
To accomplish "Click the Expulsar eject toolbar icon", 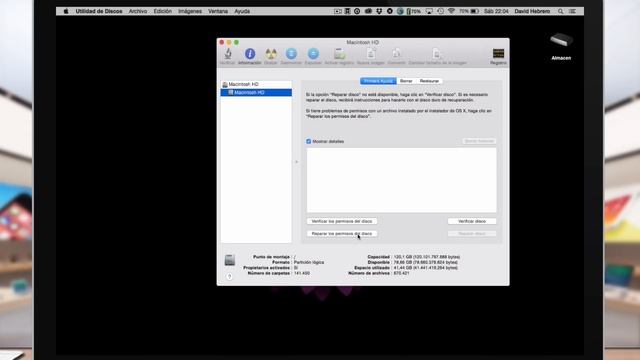I will [x=313, y=54].
